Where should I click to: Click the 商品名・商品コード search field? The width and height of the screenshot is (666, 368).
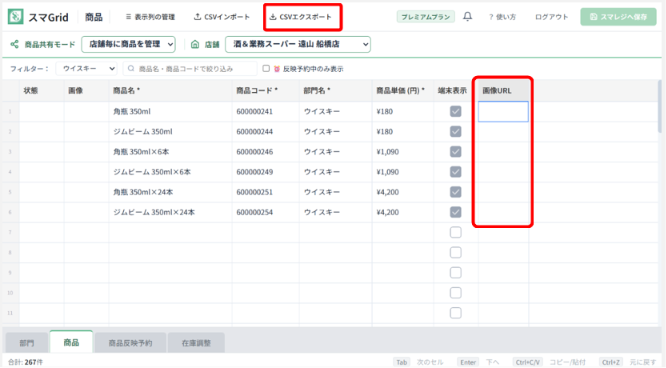point(190,68)
